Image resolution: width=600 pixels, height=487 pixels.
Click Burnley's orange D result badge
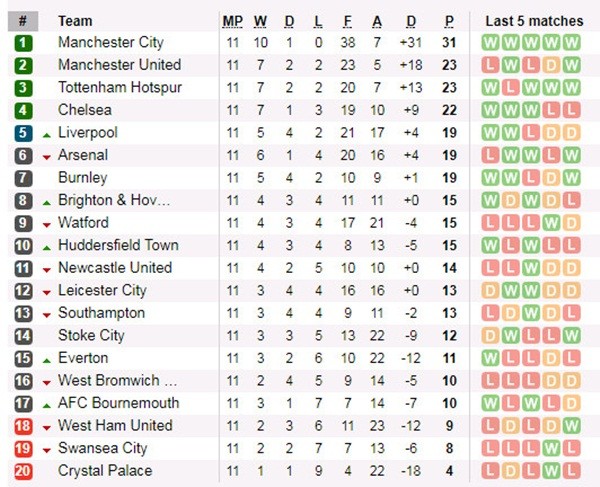pyautogui.click(x=551, y=178)
